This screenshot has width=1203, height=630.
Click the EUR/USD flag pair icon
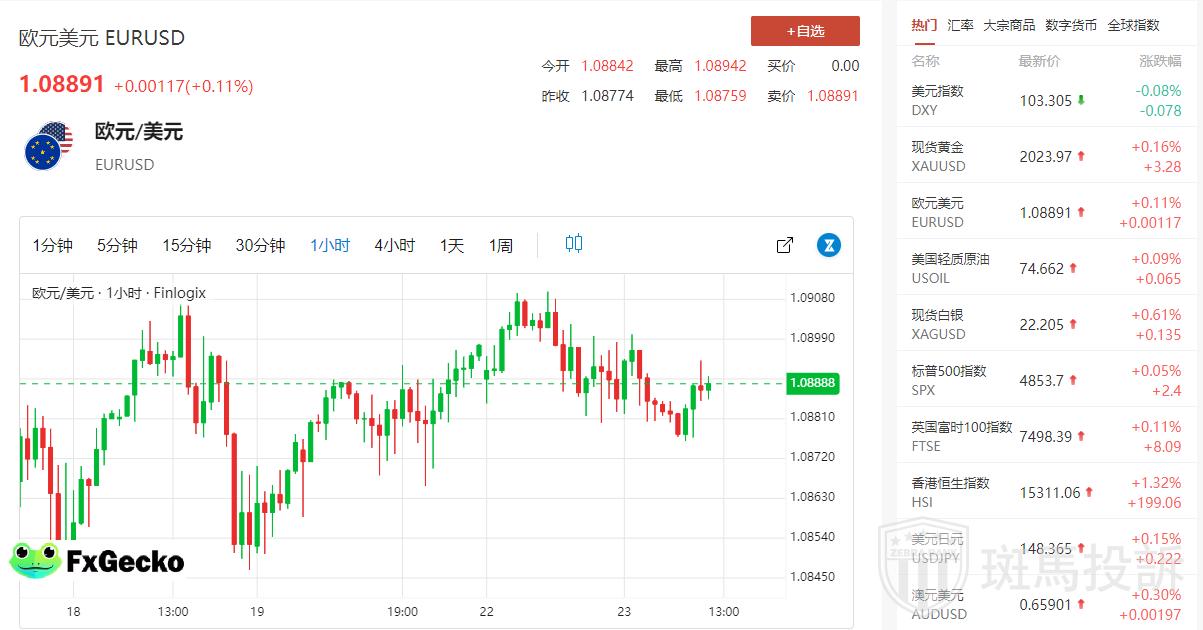pos(48,146)
